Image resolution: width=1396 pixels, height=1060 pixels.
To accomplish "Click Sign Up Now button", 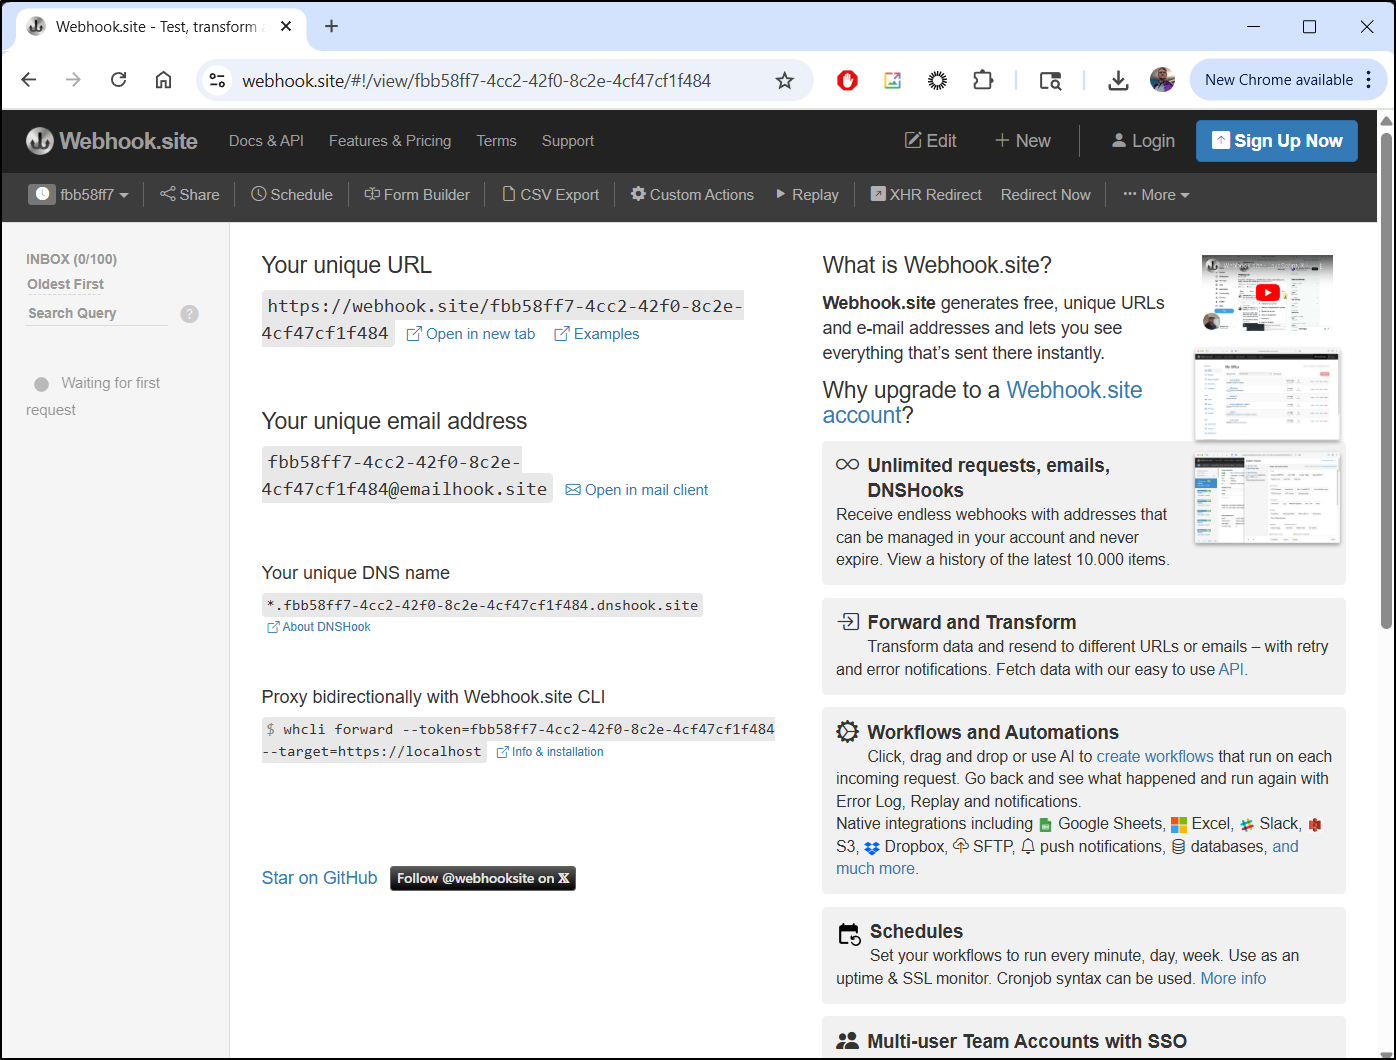I will [1277, 141].
